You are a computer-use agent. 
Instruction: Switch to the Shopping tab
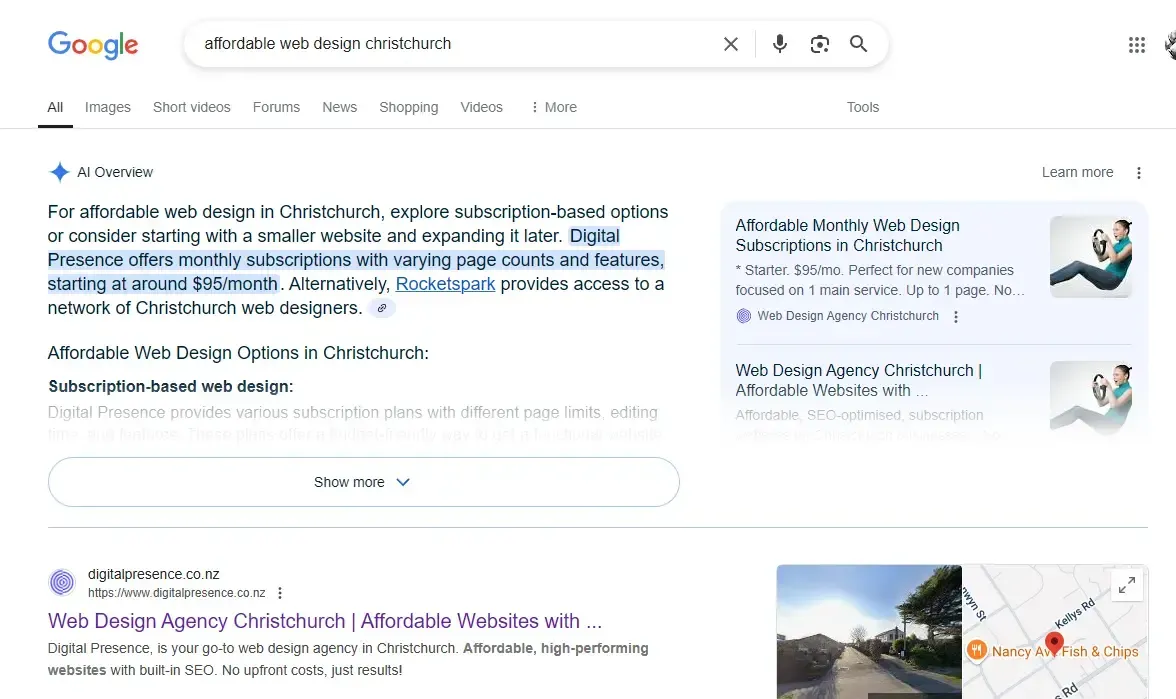(409, 107)
